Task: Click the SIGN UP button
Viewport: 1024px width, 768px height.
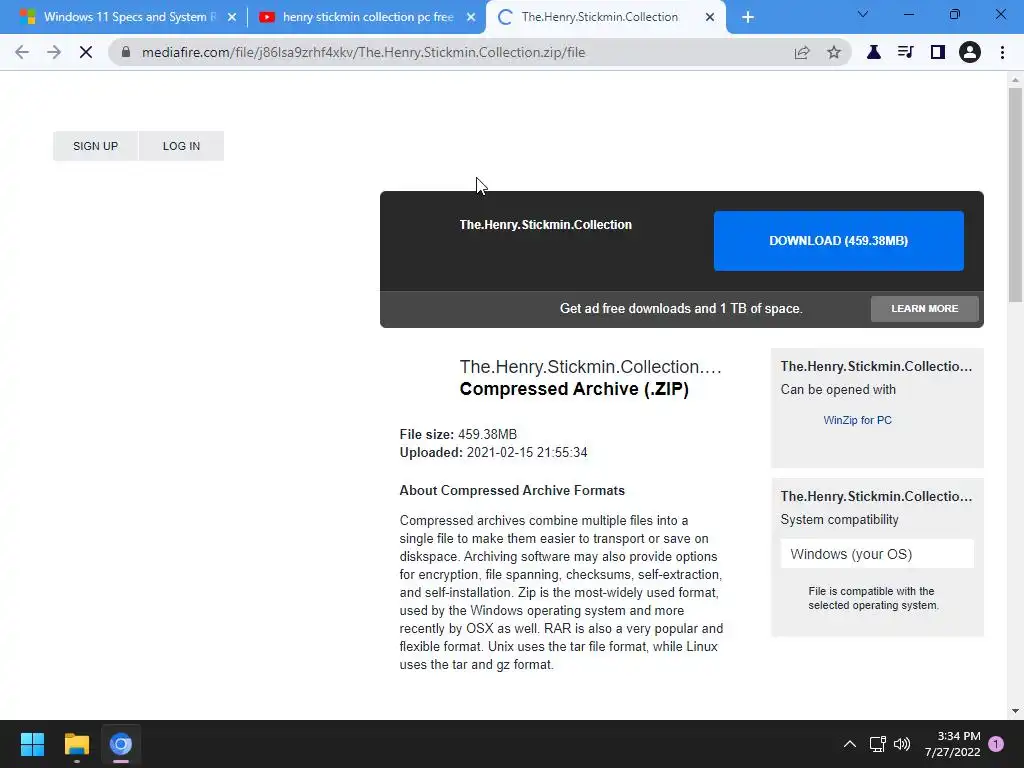Action: tap(95, 146)
